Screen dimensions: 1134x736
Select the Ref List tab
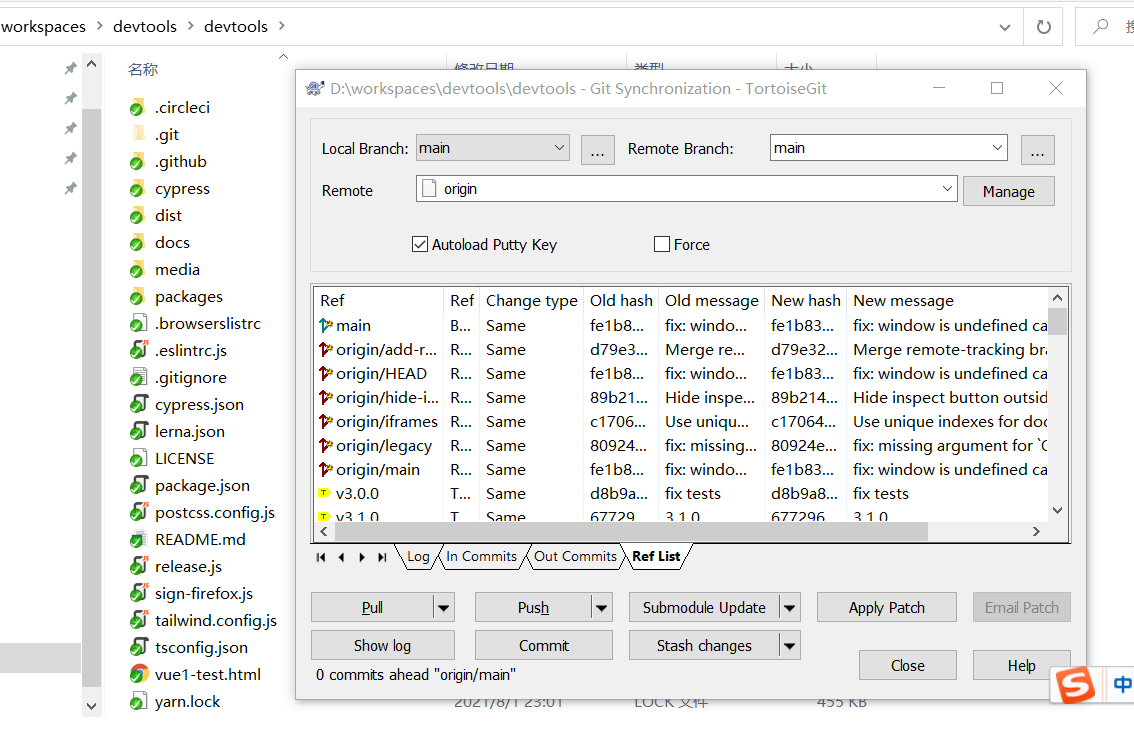(x=656, y=556)
